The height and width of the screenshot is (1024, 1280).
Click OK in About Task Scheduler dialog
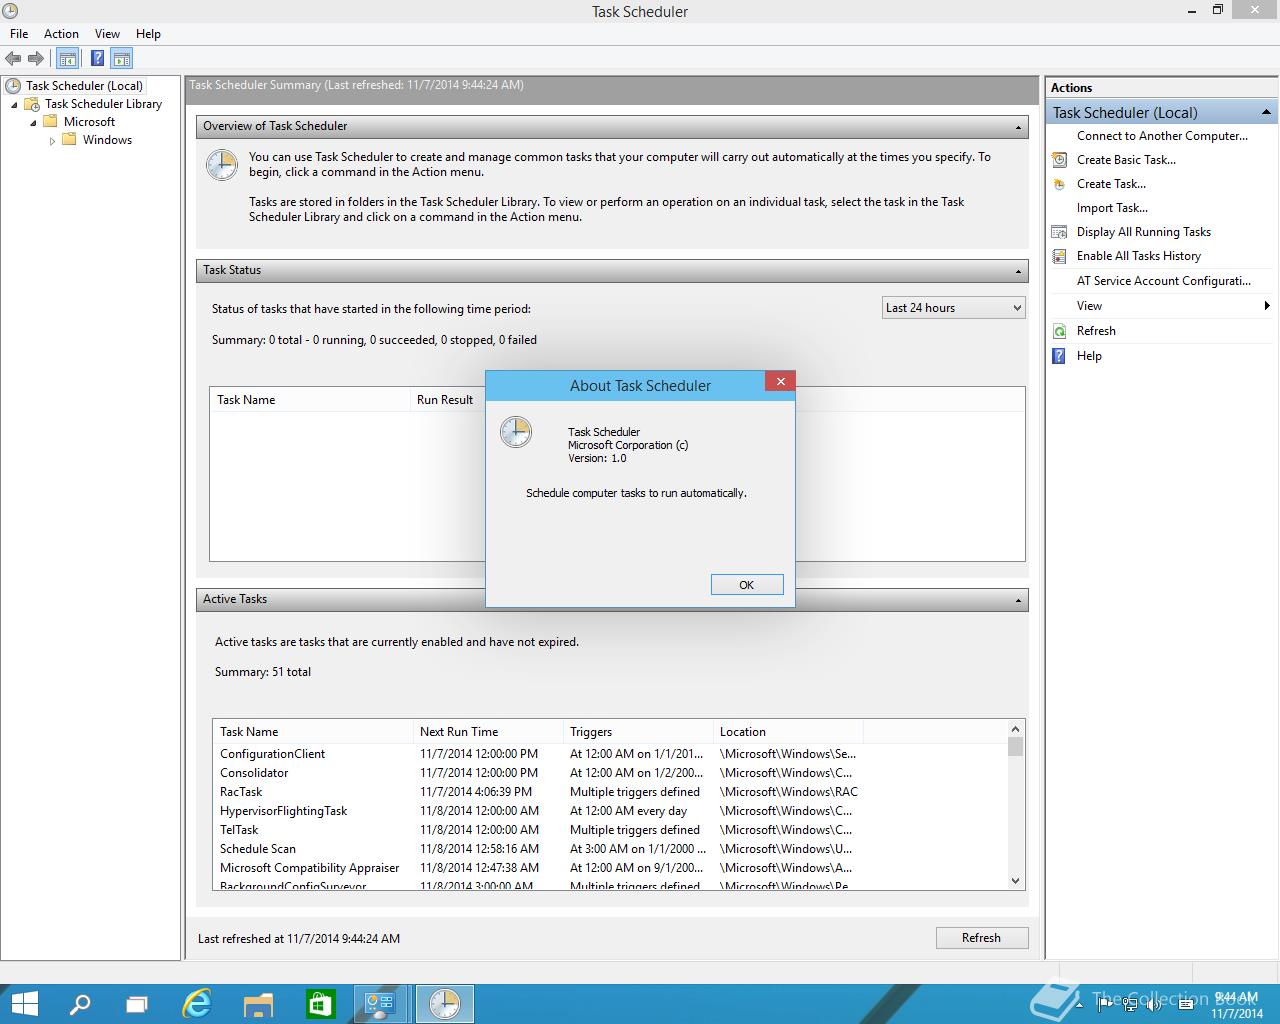(x=747, y=585)
